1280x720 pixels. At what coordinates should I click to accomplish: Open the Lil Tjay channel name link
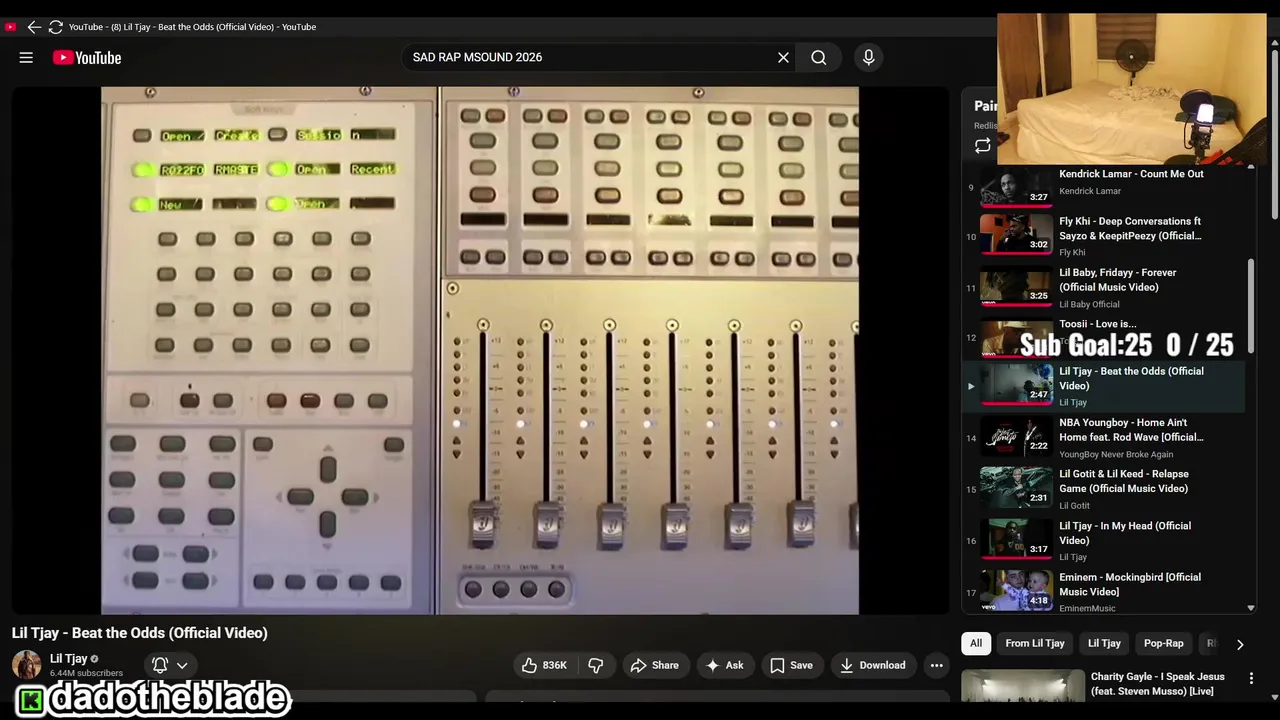click(x=69, y=659)
